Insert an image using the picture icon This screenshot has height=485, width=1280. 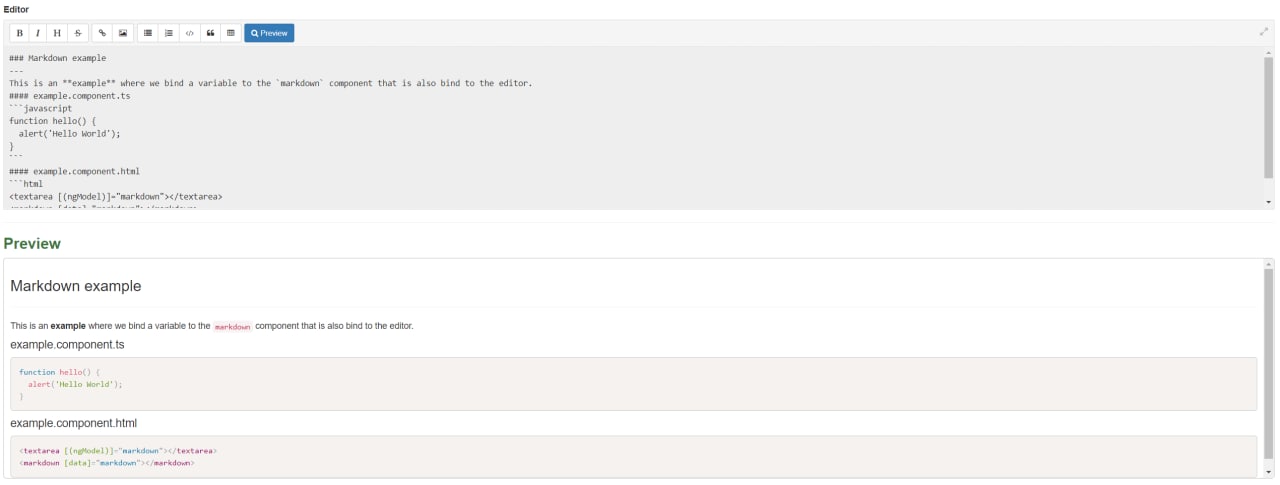click(x=123, y=33)
